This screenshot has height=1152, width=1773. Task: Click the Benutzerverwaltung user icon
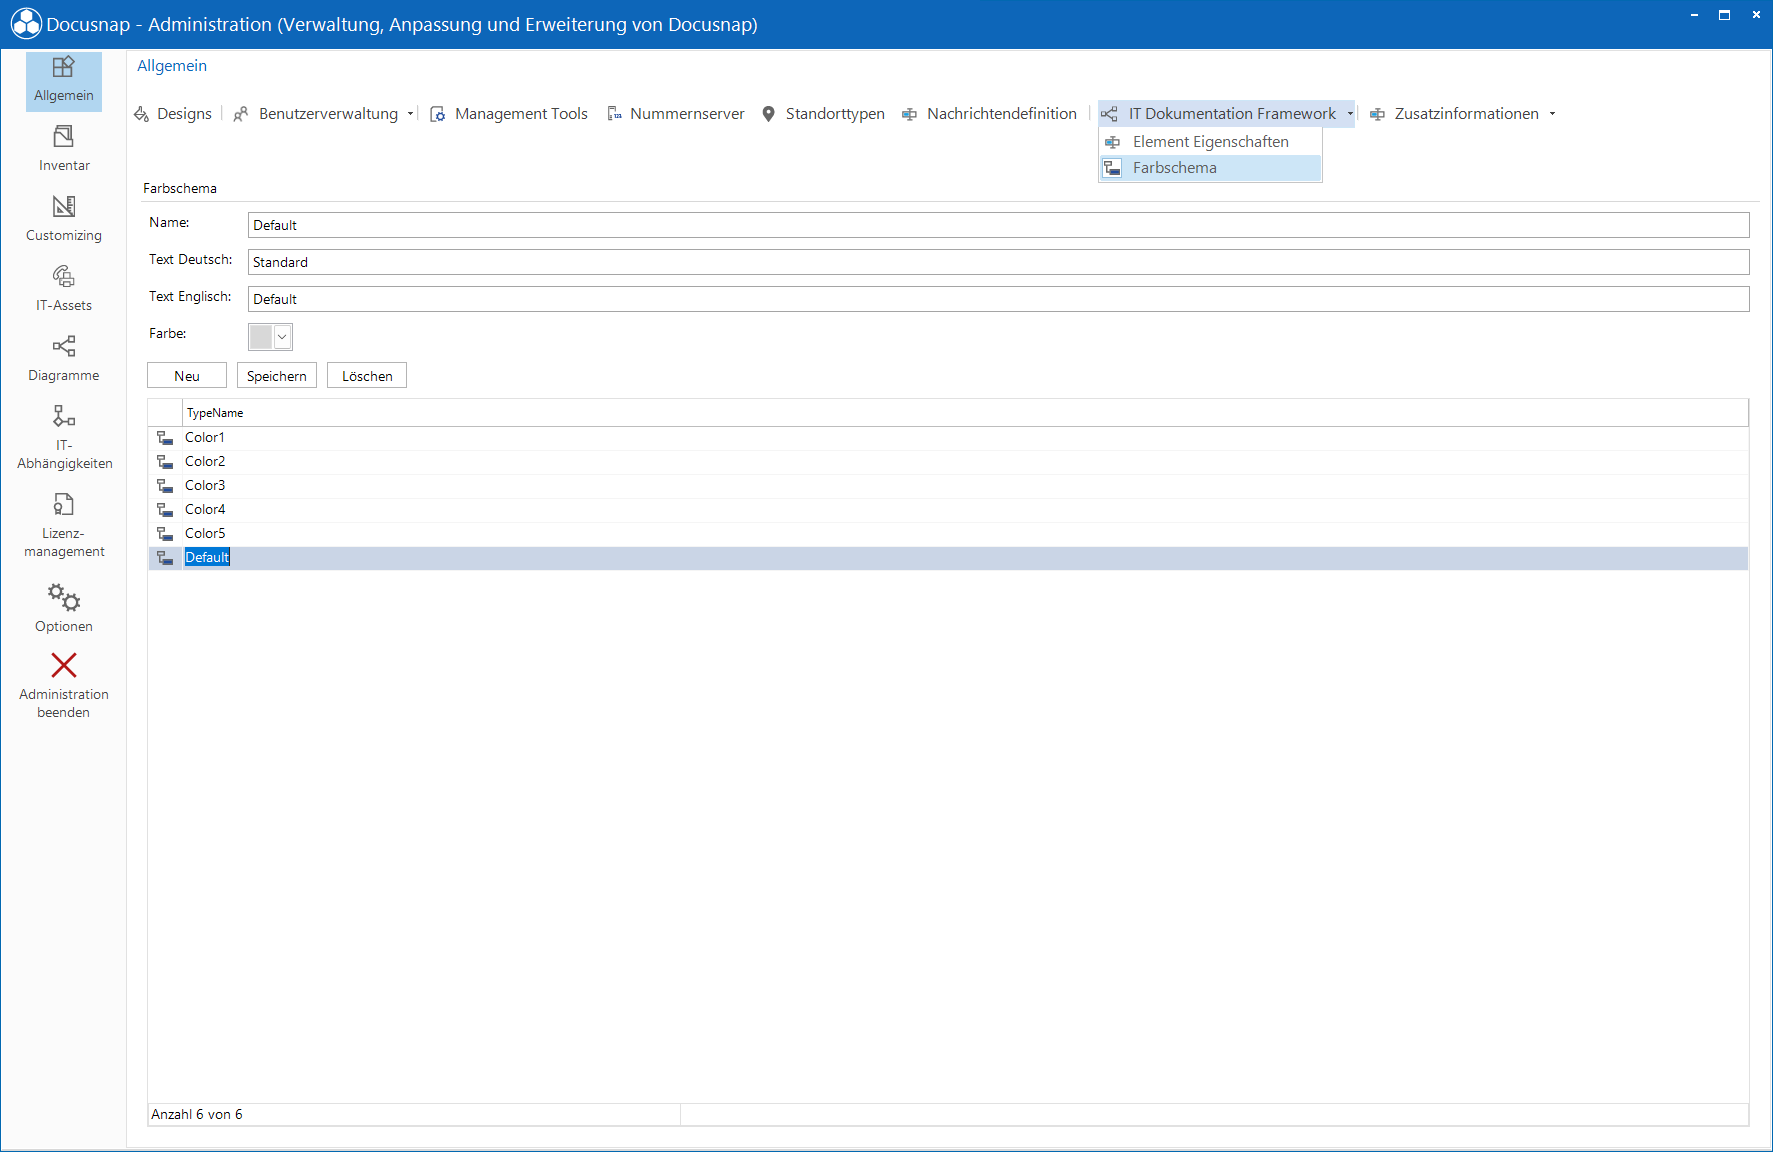pos(241,114)
